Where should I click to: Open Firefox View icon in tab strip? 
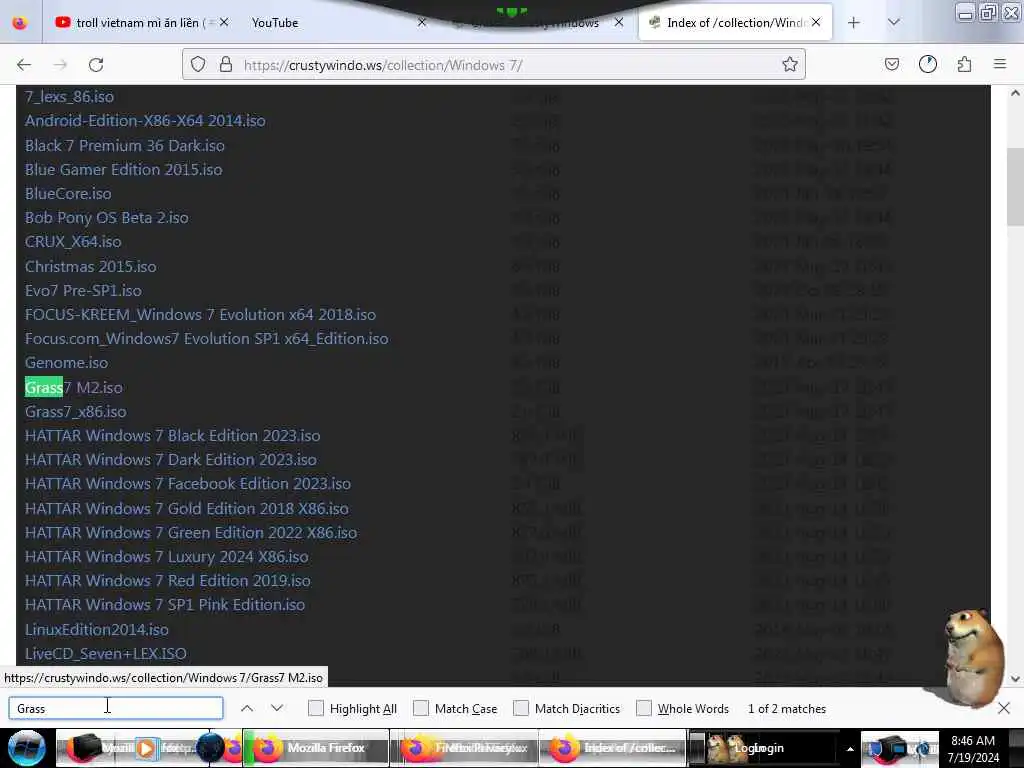coord(20,23)
